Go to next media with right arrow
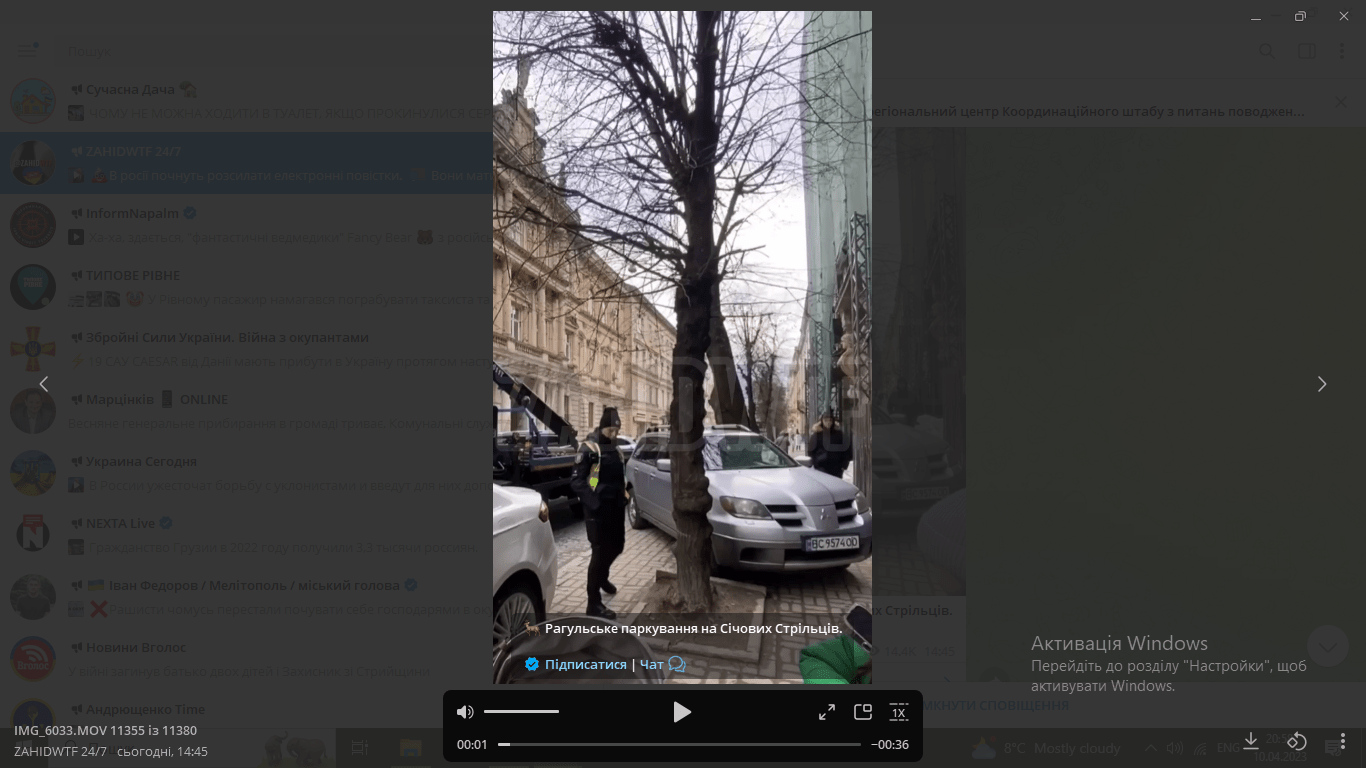This screenshot has height=768, width=1366. (x=1322, y=384)
